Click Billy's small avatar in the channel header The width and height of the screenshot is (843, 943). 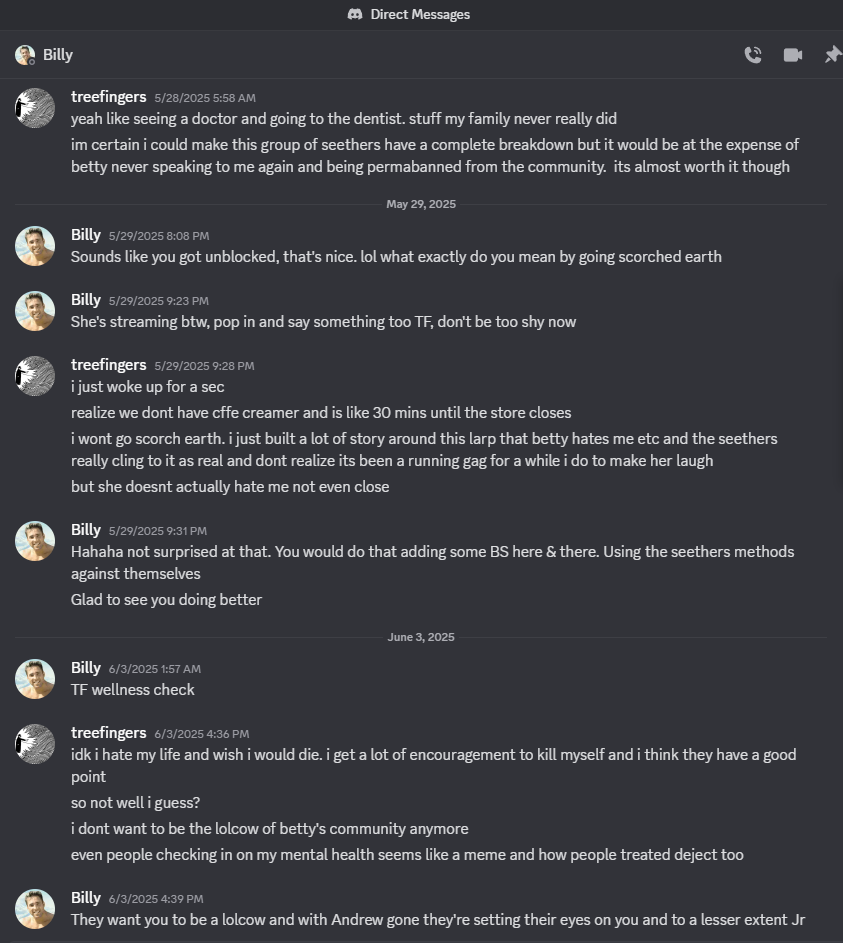[x=25, y=55]
